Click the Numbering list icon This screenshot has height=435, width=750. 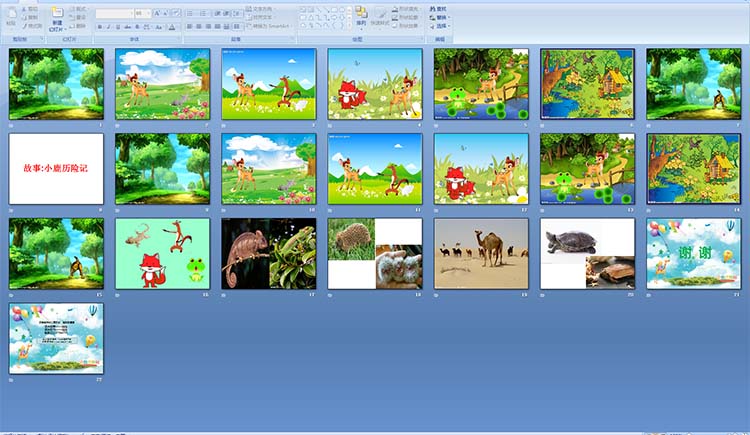pyautogui.click(x=203, y=13)
